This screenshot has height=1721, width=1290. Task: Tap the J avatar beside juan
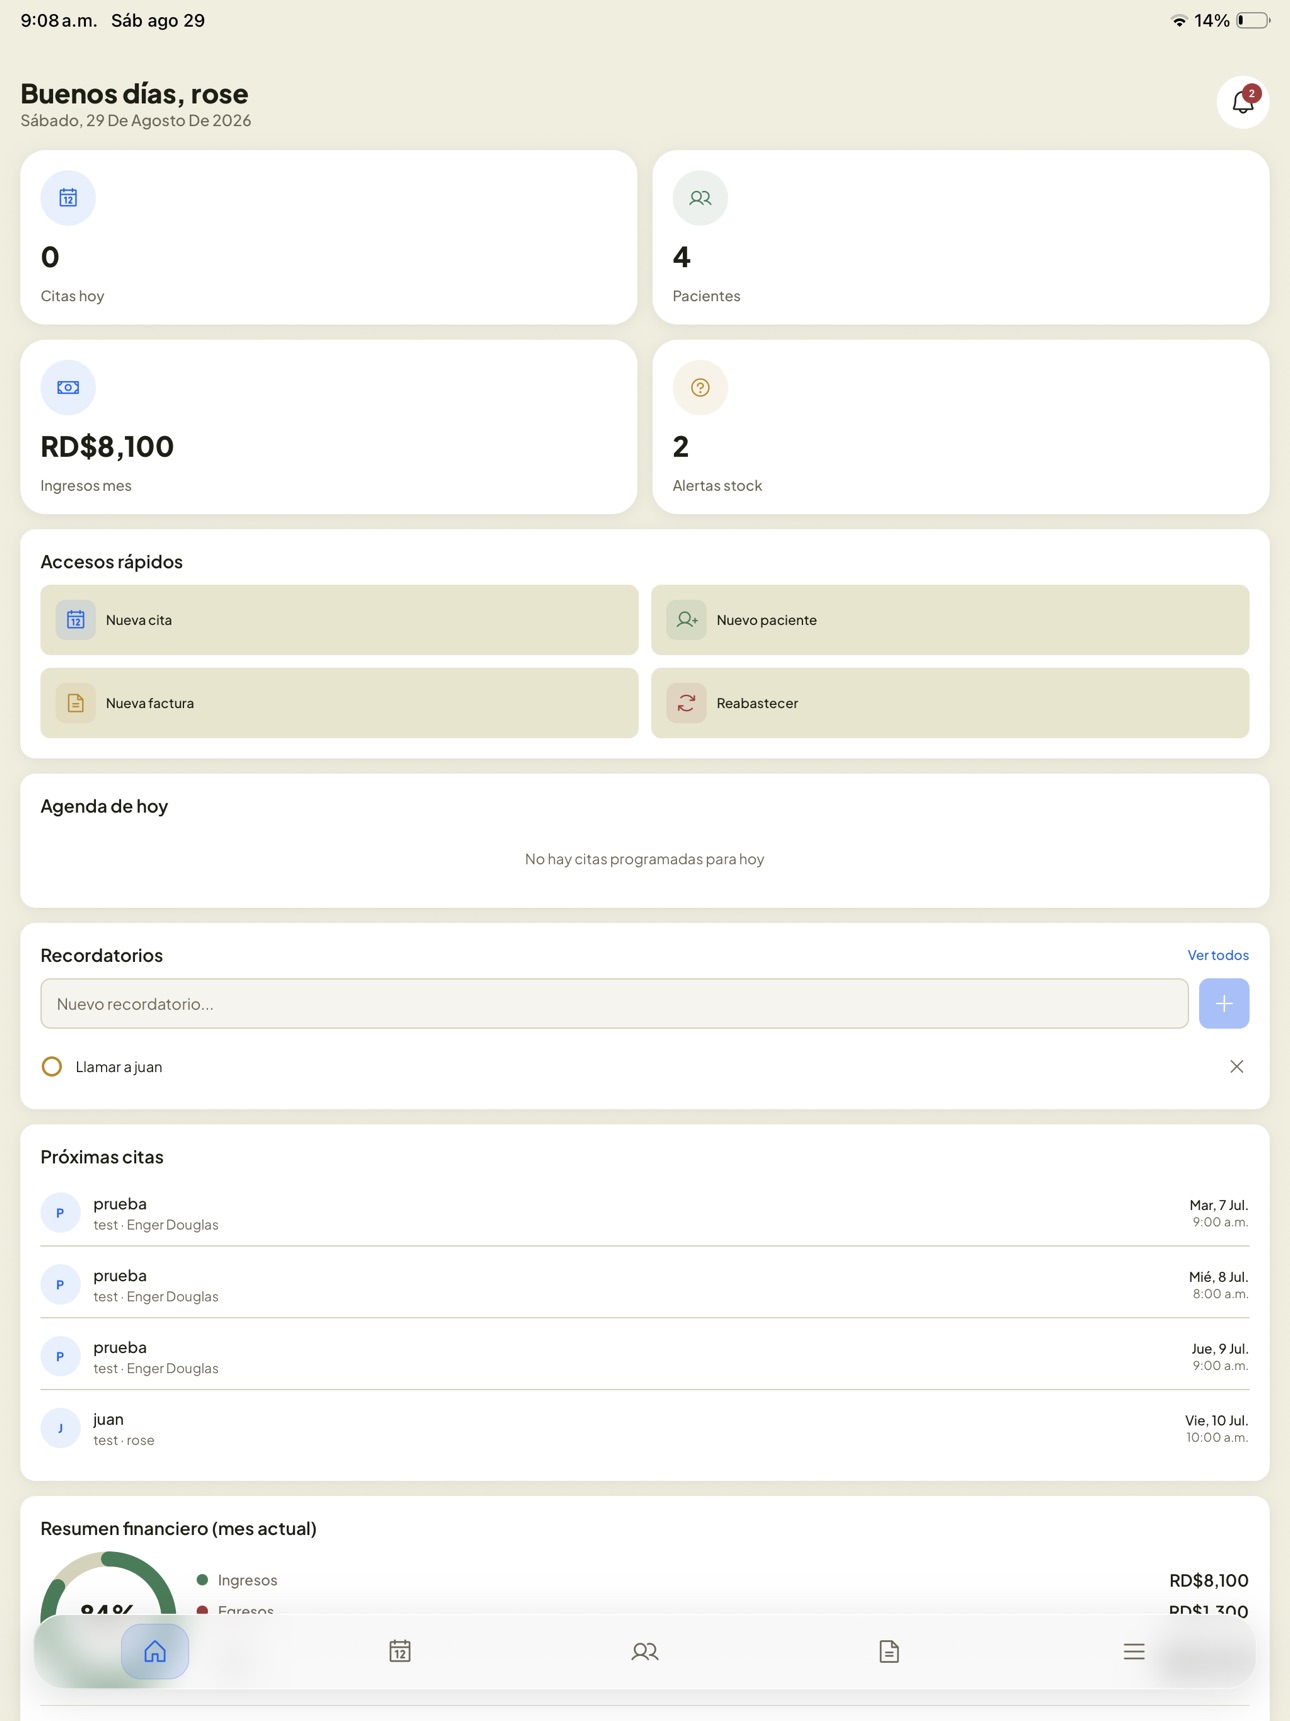[60, 1428]
